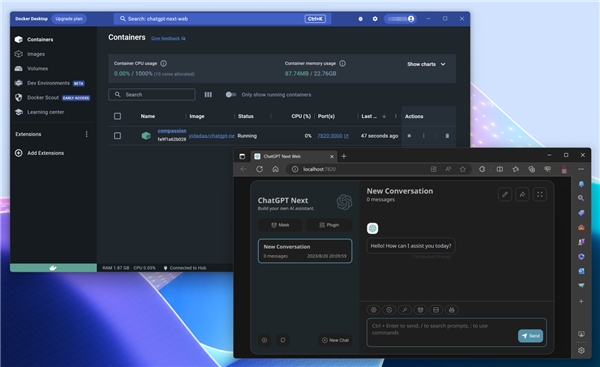Check the select-all containers checkbox in header

click(117, 116)
